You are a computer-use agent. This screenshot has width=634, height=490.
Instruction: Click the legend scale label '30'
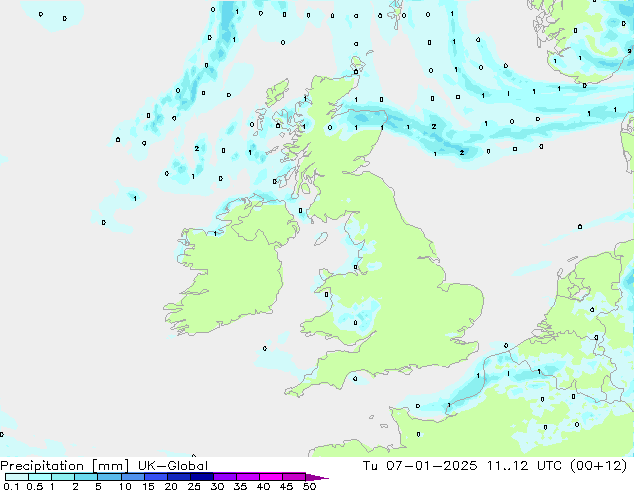pos(217,486)
